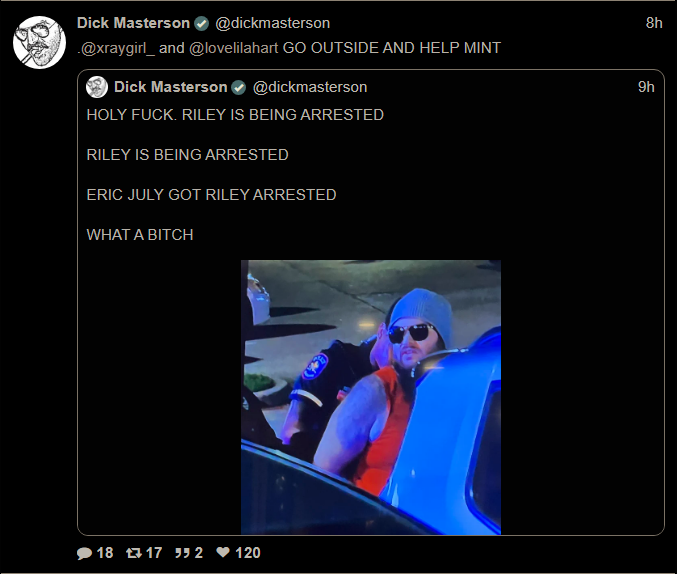
Task: Click the like count 120
Action: 248,553
